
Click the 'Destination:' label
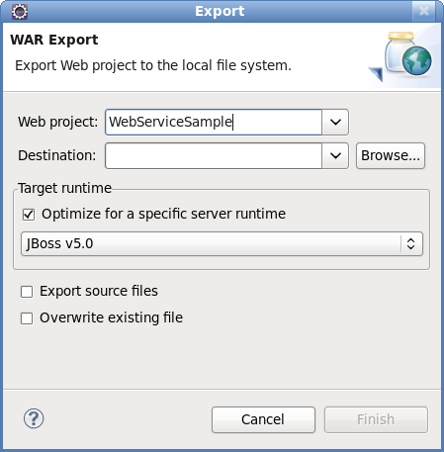click(57, 155)
